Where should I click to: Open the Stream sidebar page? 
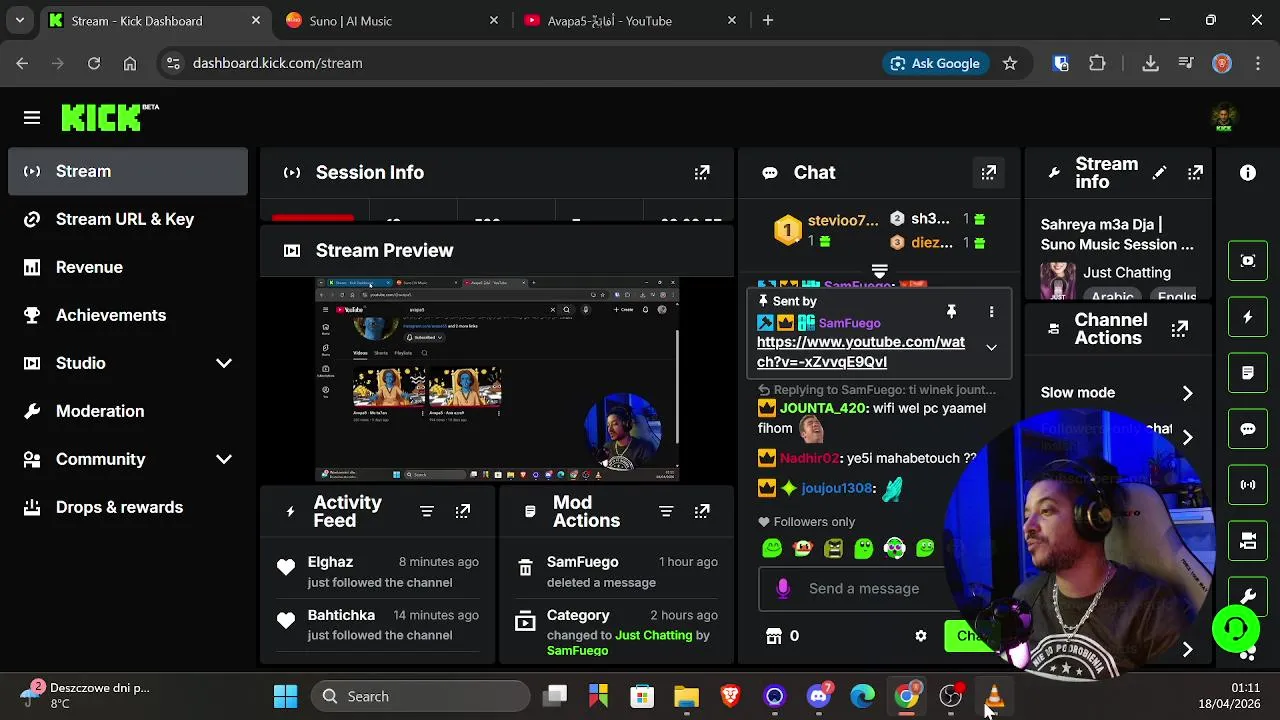click(x=128, y=171)
